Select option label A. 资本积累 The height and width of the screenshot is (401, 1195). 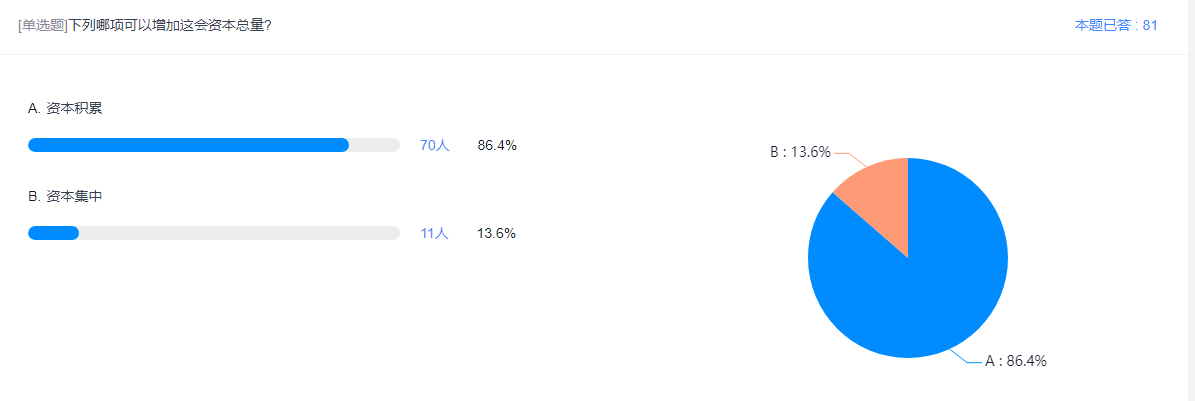click(x=65, y=108)
